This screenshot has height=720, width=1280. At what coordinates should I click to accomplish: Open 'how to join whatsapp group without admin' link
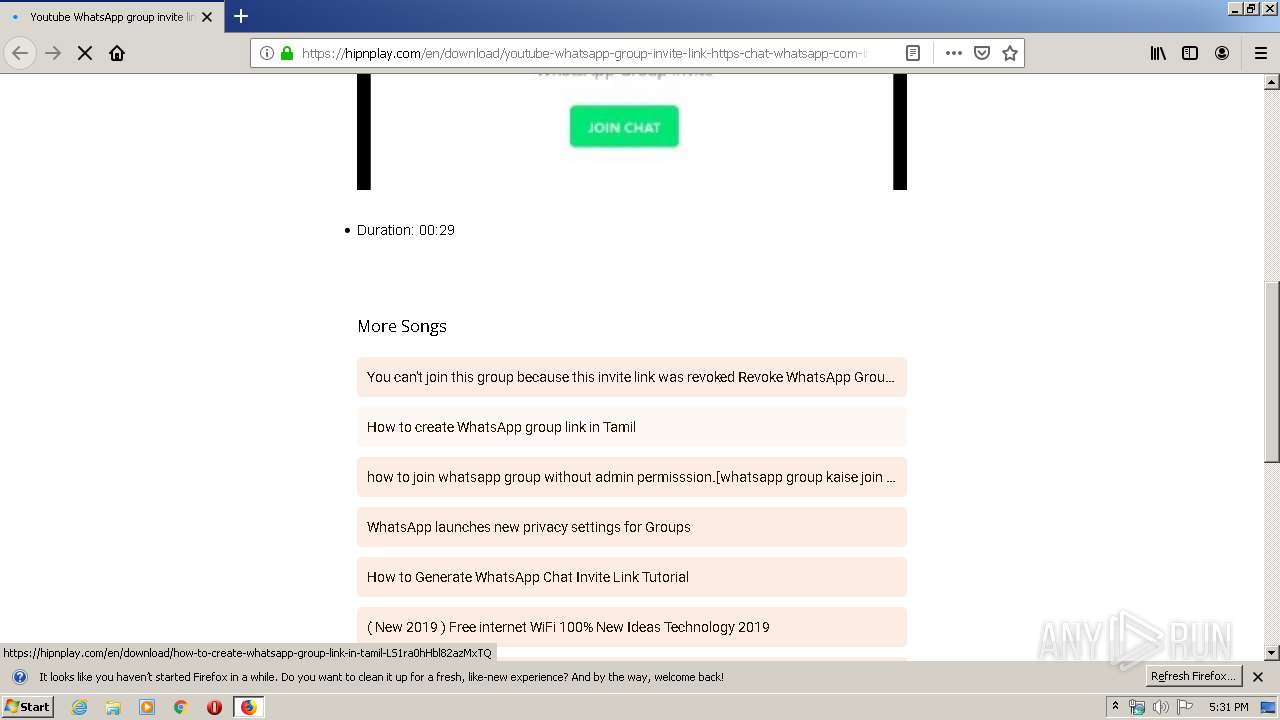pyautogui.click(x=632, y=477)
